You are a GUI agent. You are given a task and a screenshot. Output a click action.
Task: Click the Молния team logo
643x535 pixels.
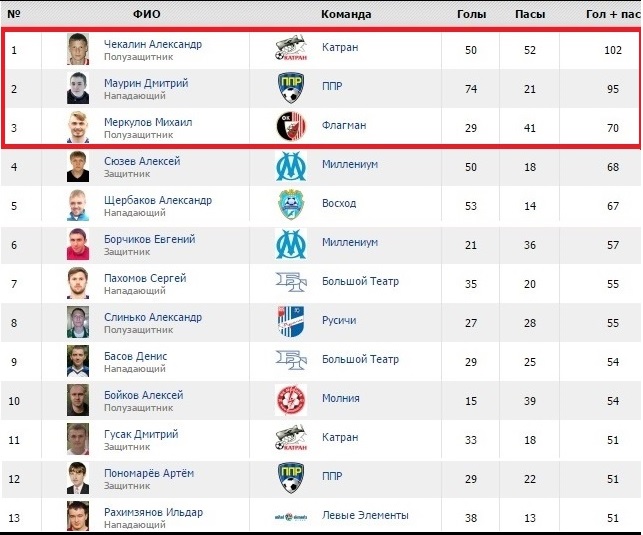291,400
